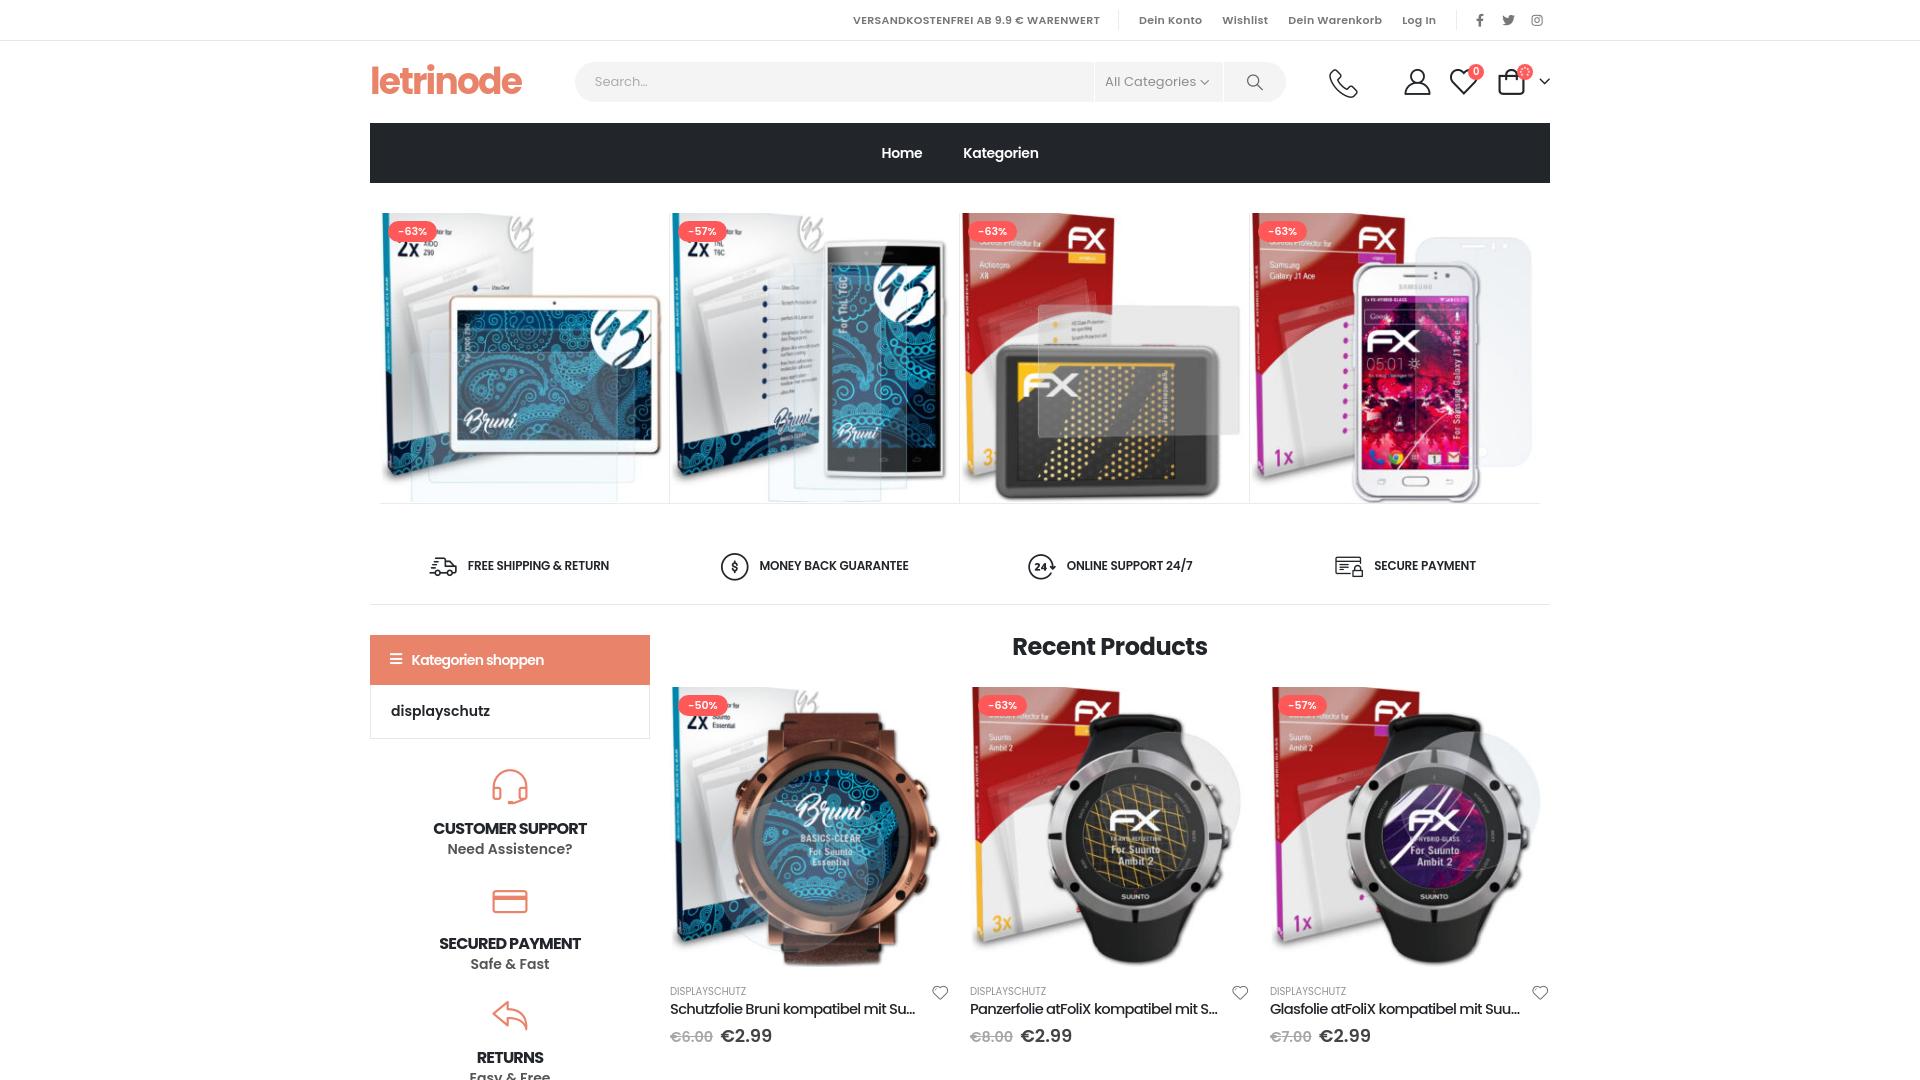This screenshot has width=1920, height=1080.
Task: Open the shopping bag cart icon
Action: click(x=1511, y=82)
